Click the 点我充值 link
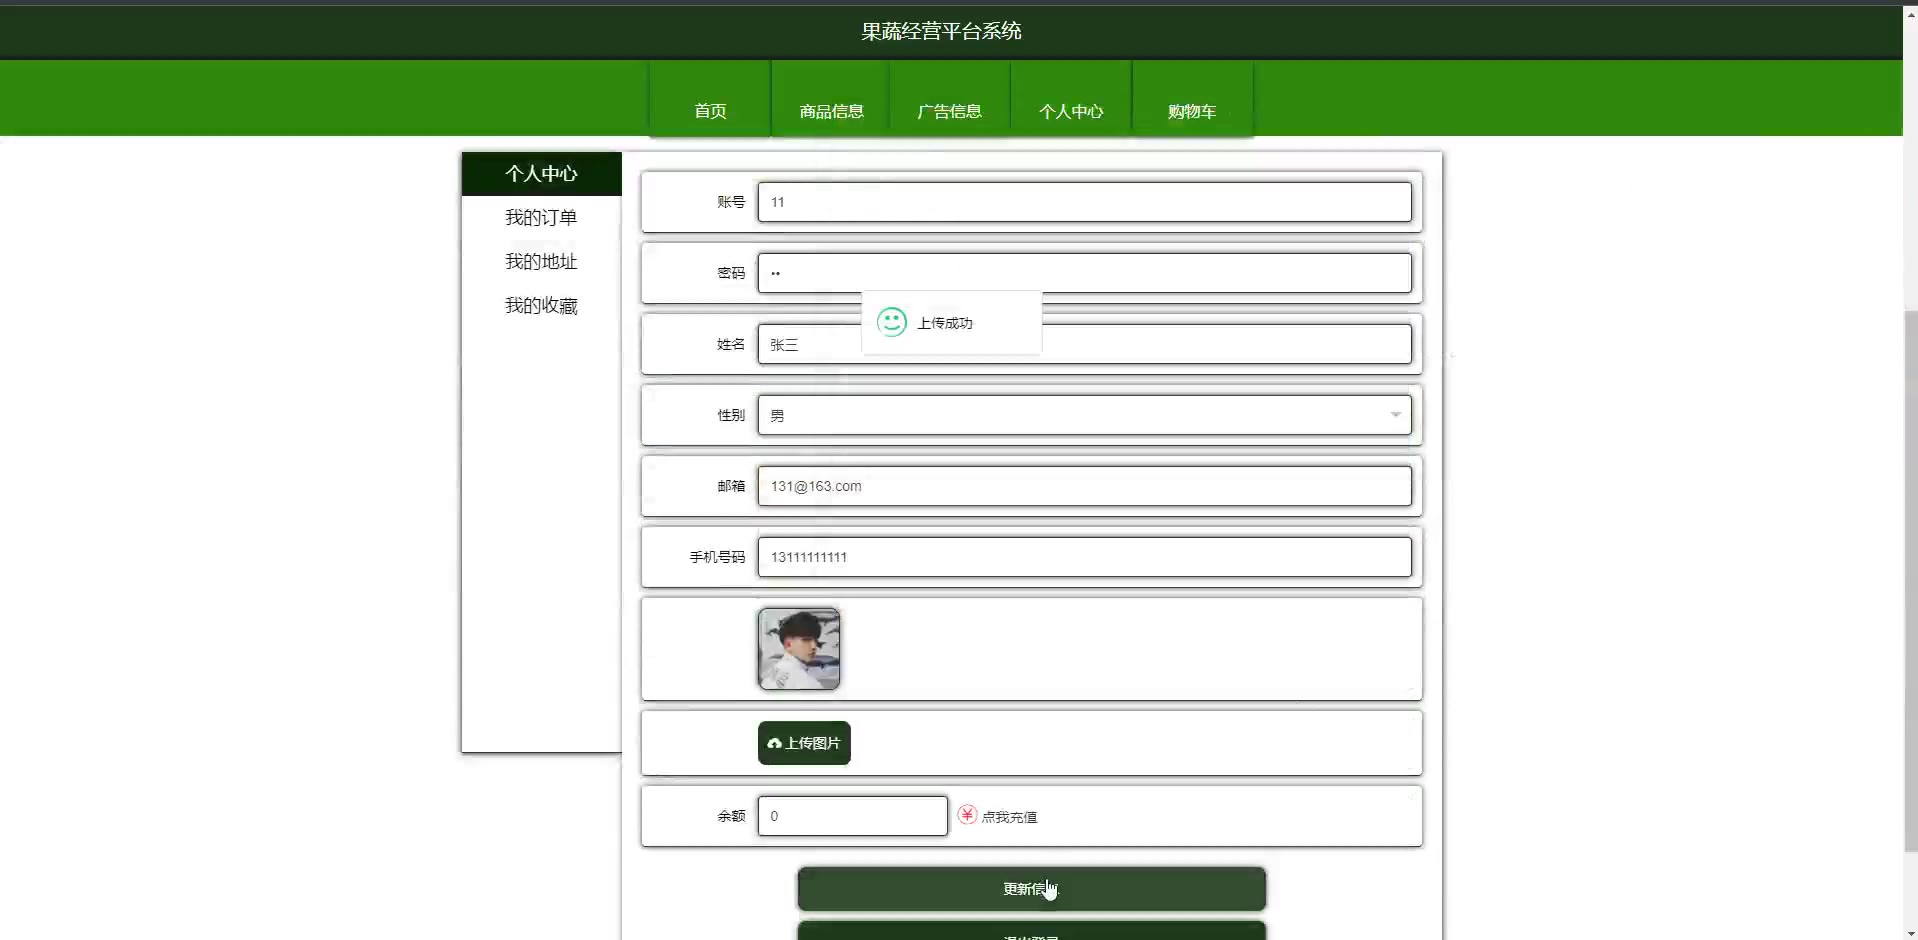The image size is (1918, 940). 1009,817
